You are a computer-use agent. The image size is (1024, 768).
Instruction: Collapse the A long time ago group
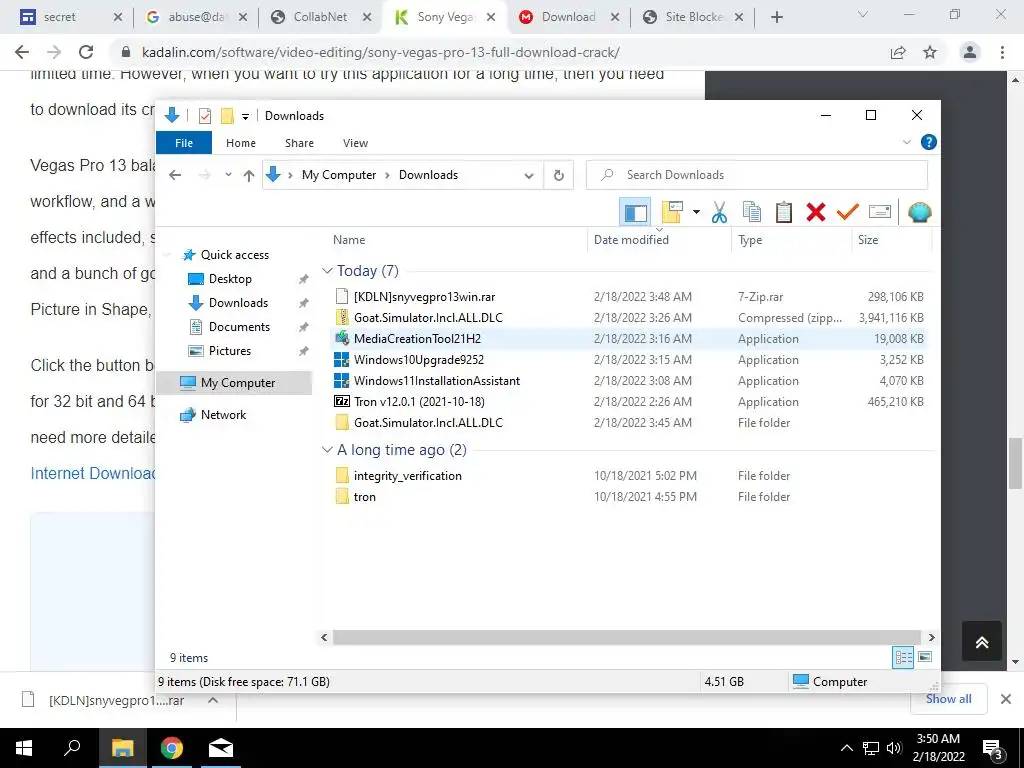pos(327,449)
